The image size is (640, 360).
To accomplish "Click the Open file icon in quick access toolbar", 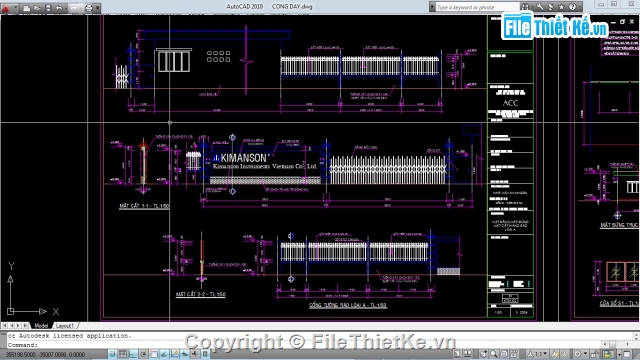I will (37, 8).
